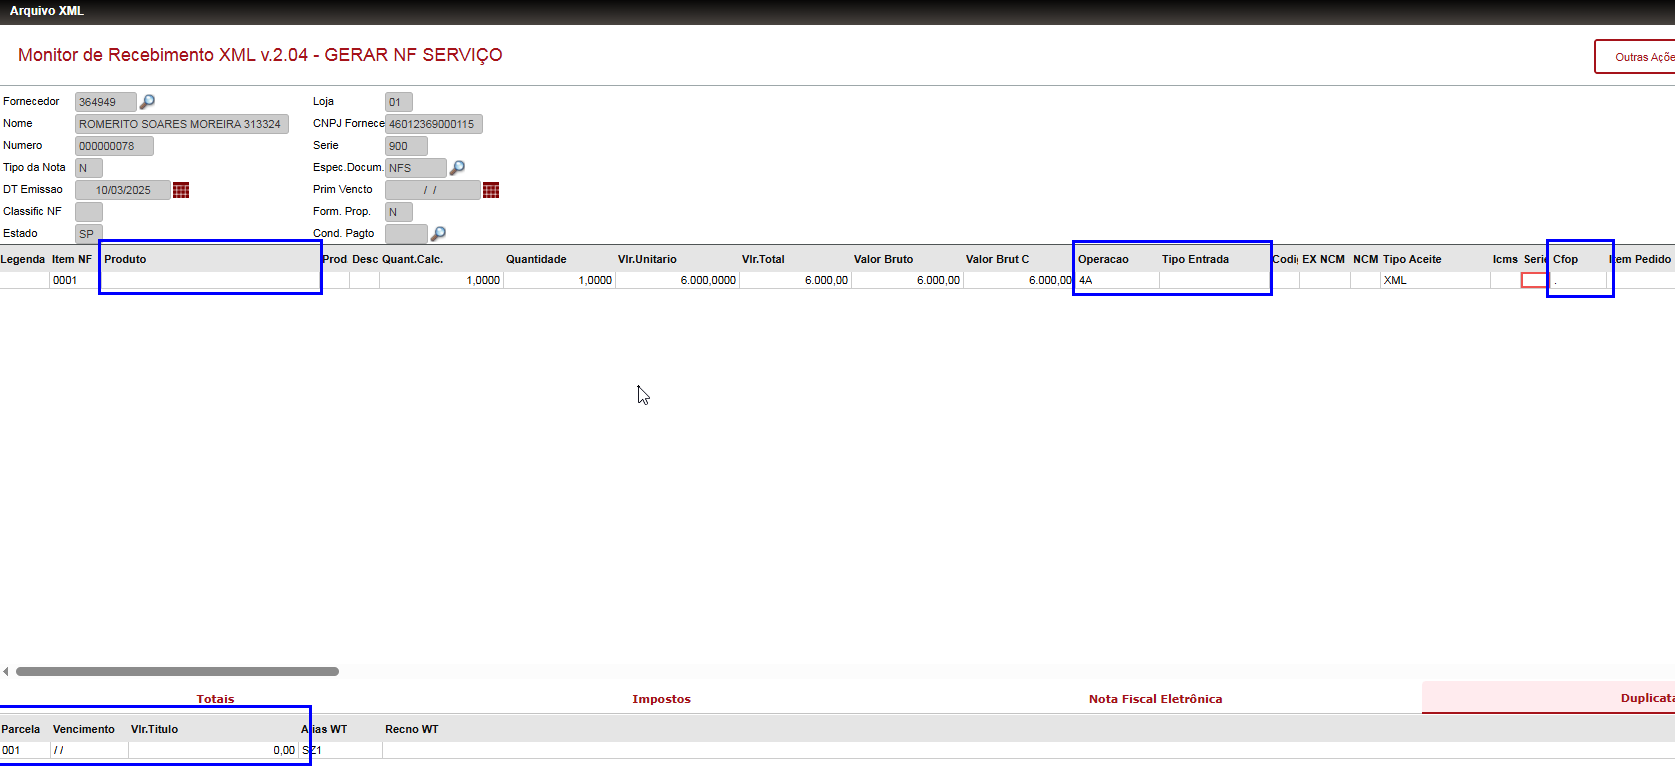
Task: Click the Loja field
Action: [399, 102]
